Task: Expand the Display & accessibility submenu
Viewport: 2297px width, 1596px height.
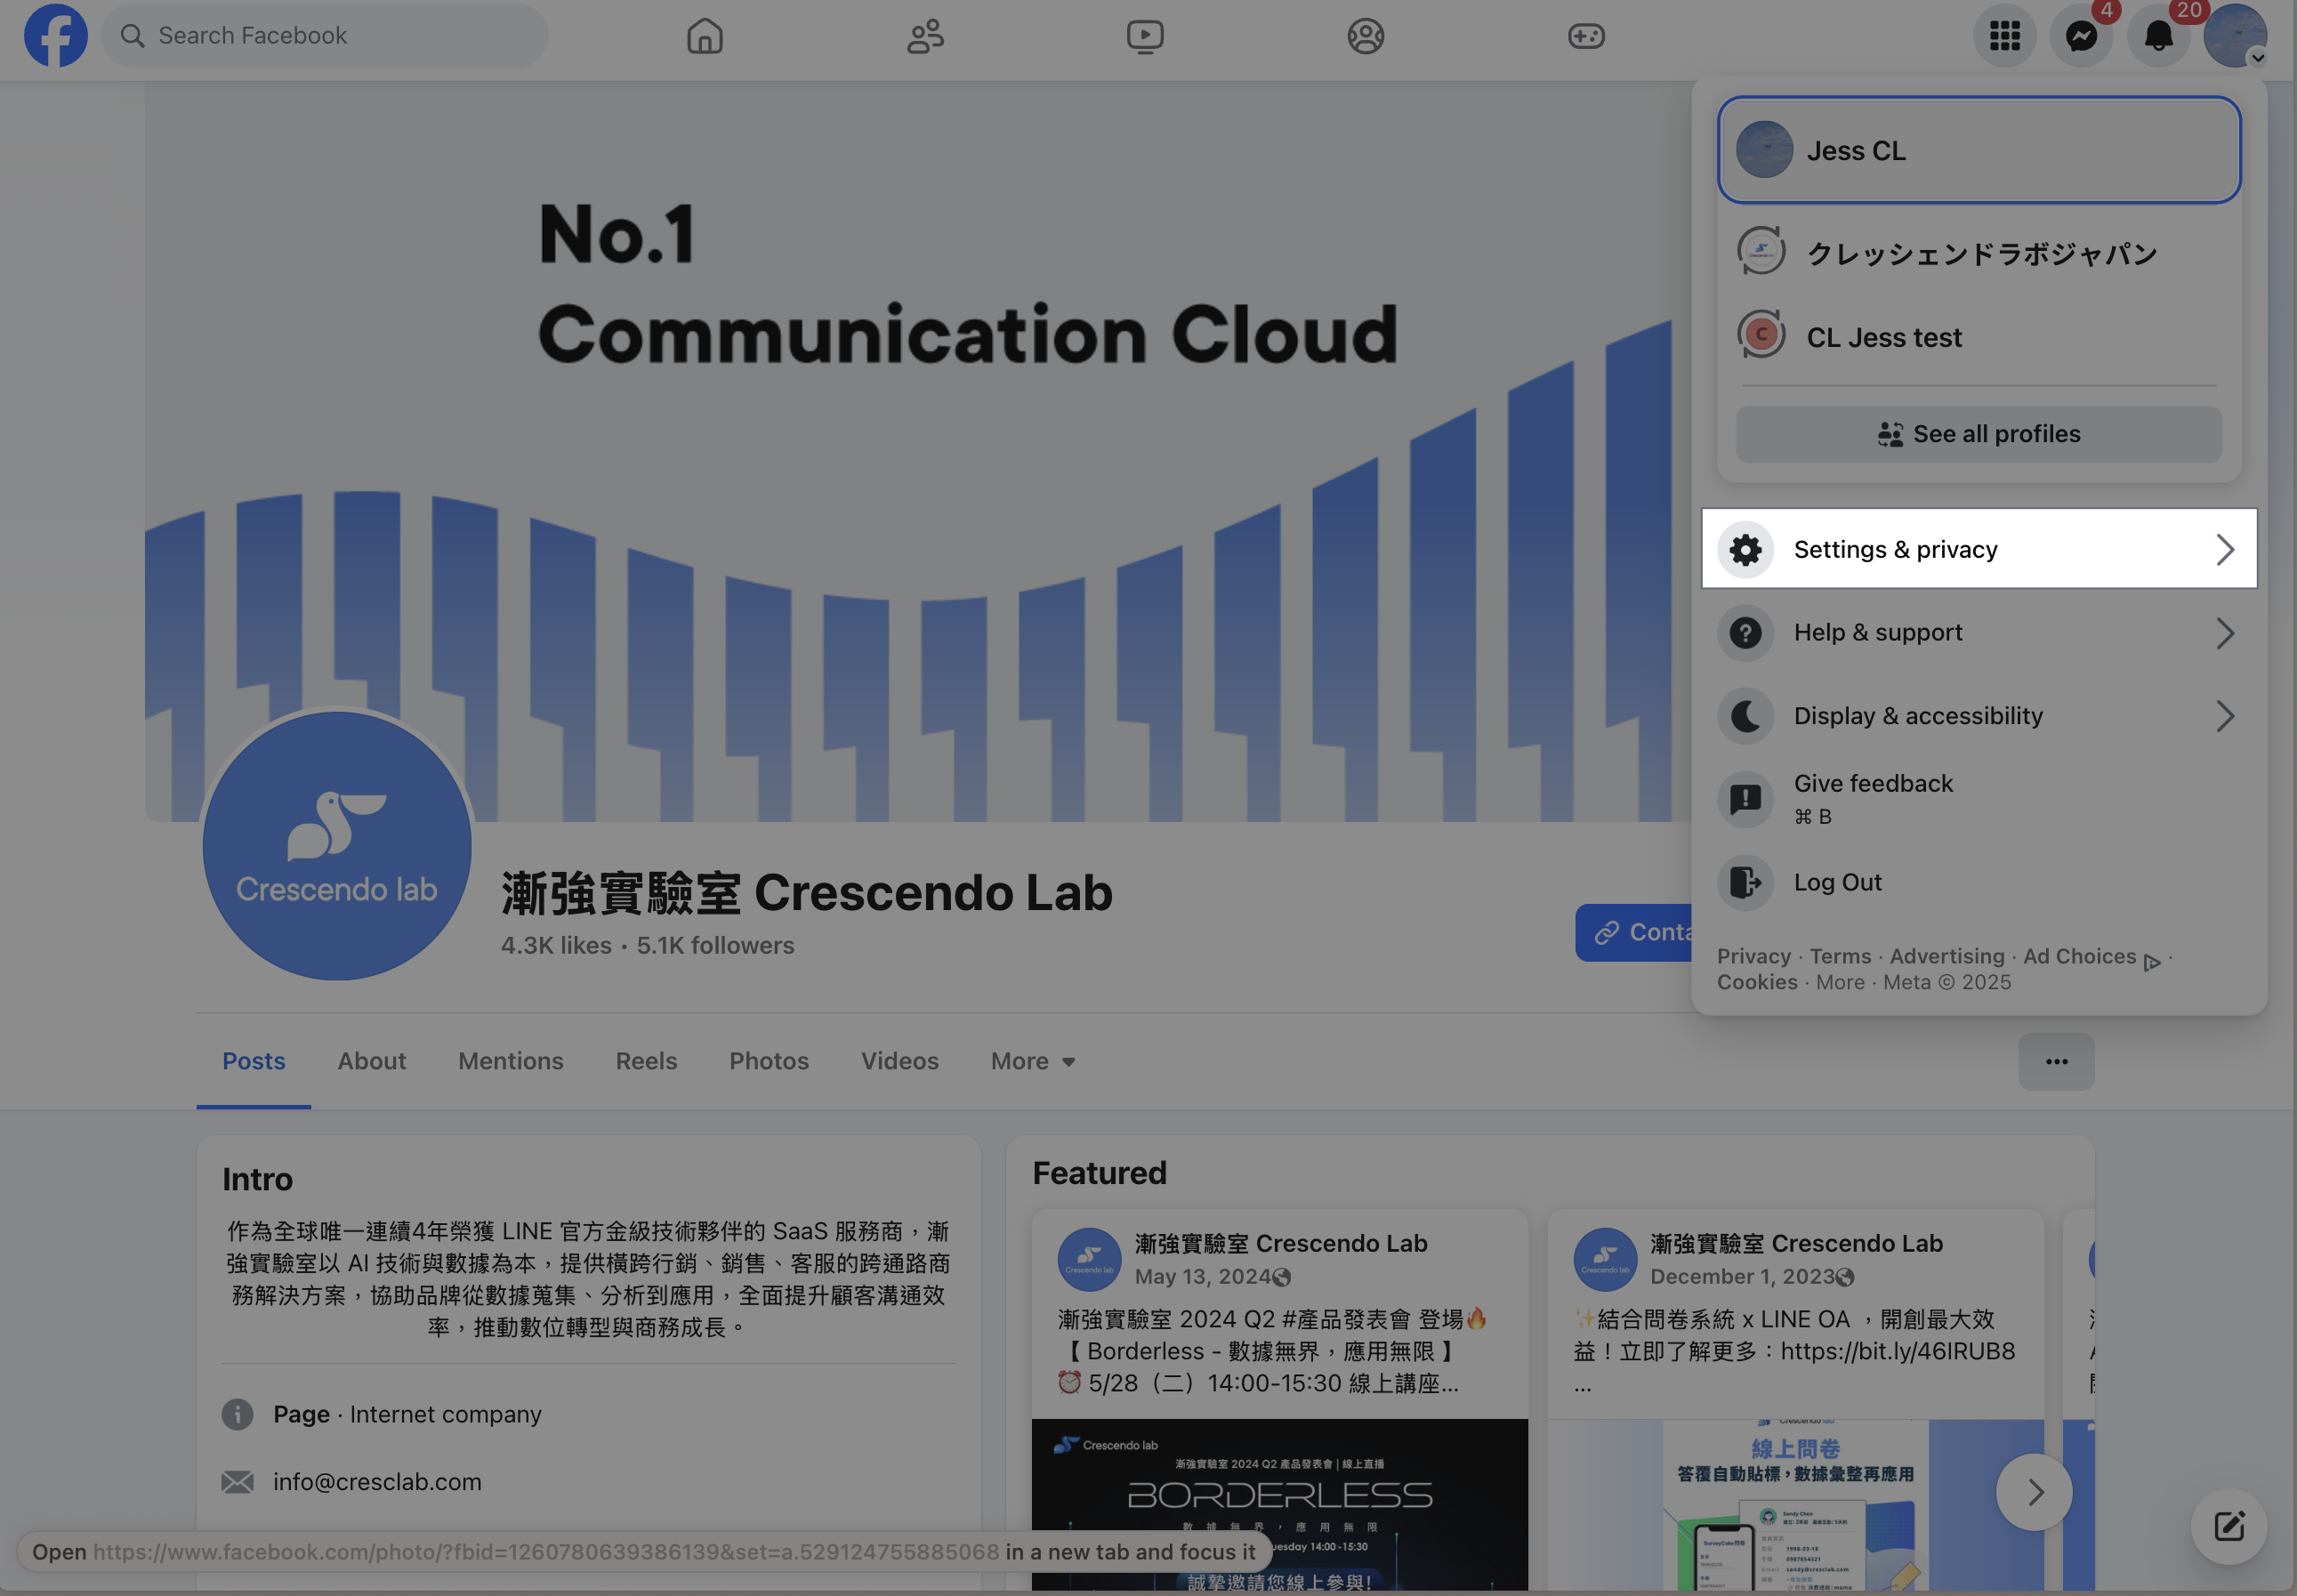Action: coord(1978,716)
